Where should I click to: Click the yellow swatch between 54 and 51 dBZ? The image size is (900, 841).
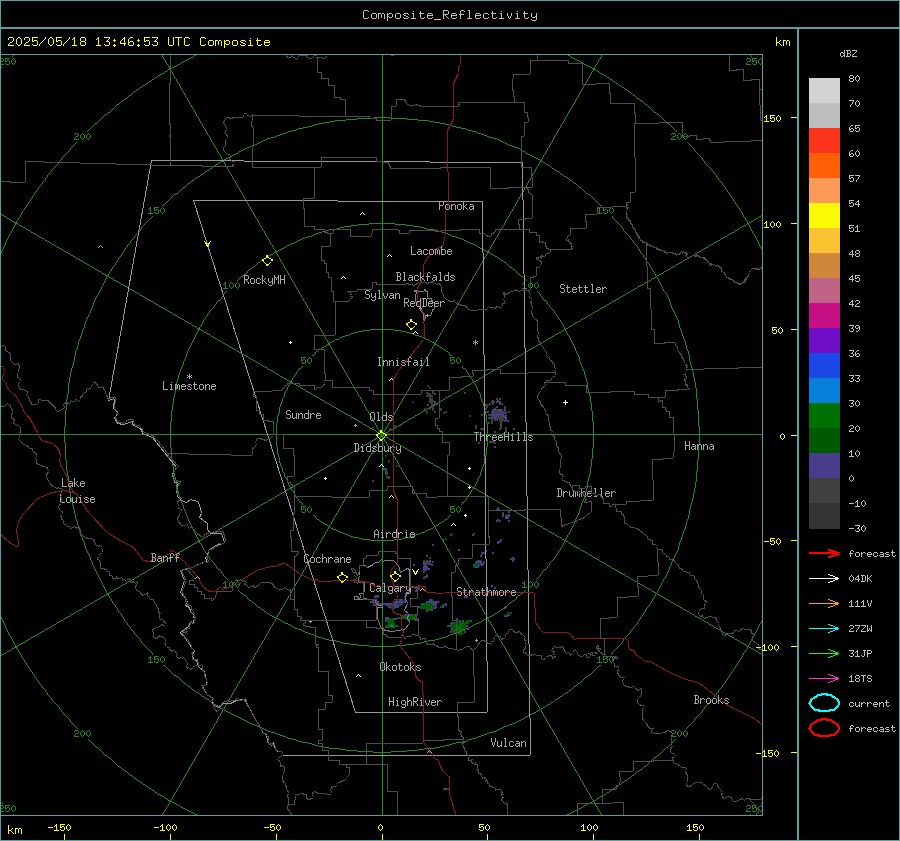(x=824, y=215)
